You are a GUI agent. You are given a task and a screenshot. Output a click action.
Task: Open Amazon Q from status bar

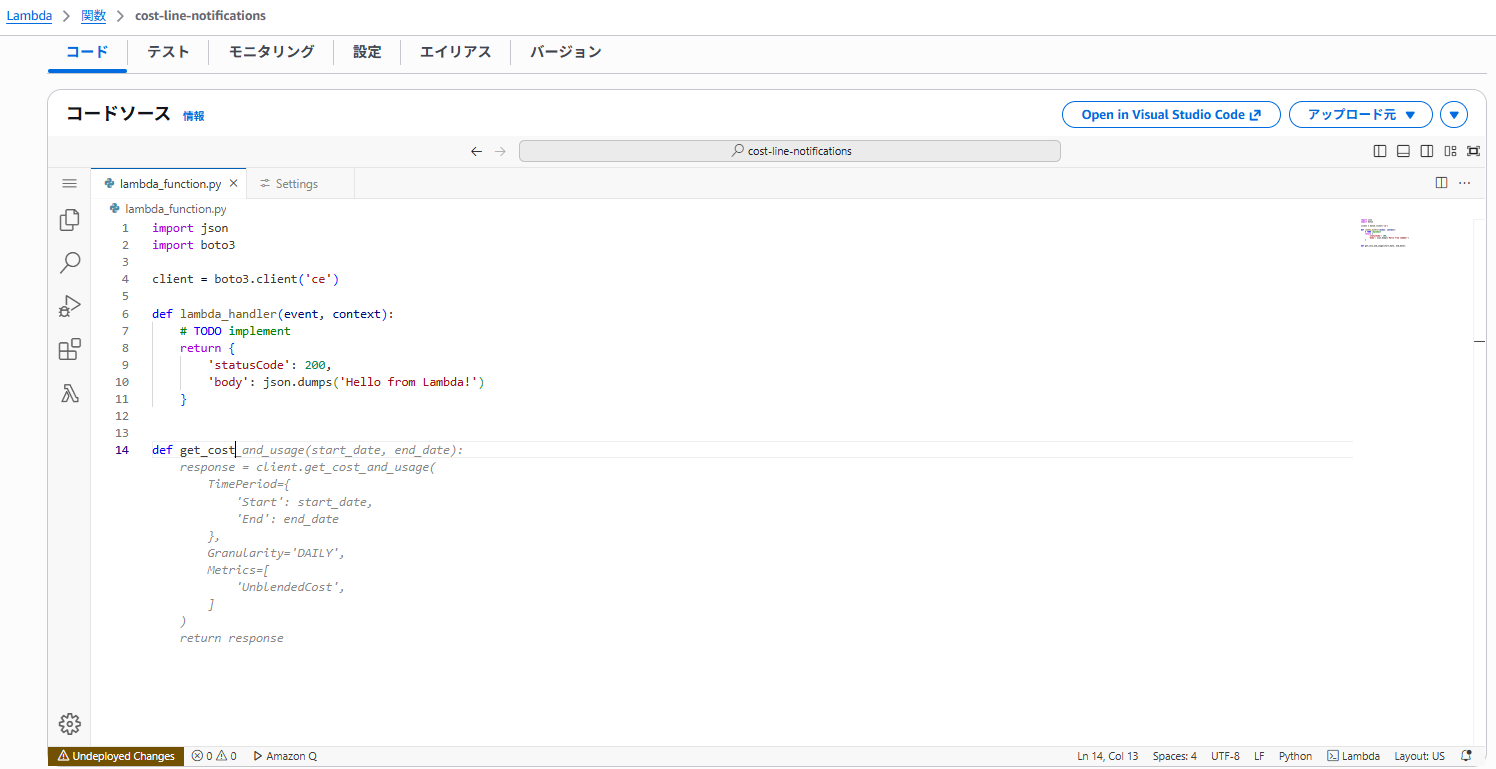coord(285,756)
